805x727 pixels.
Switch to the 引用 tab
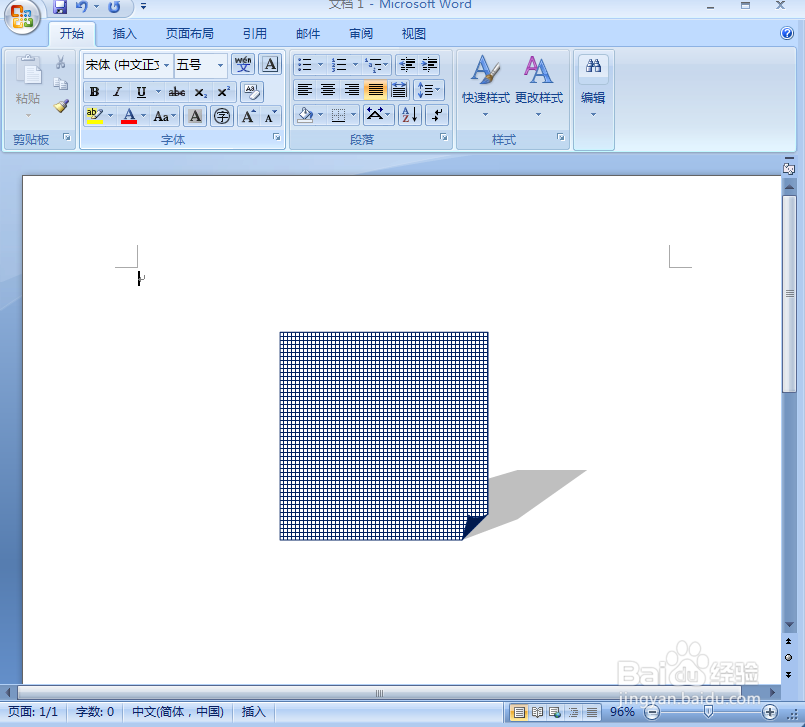pyautogui.click(x=255, y=34)
